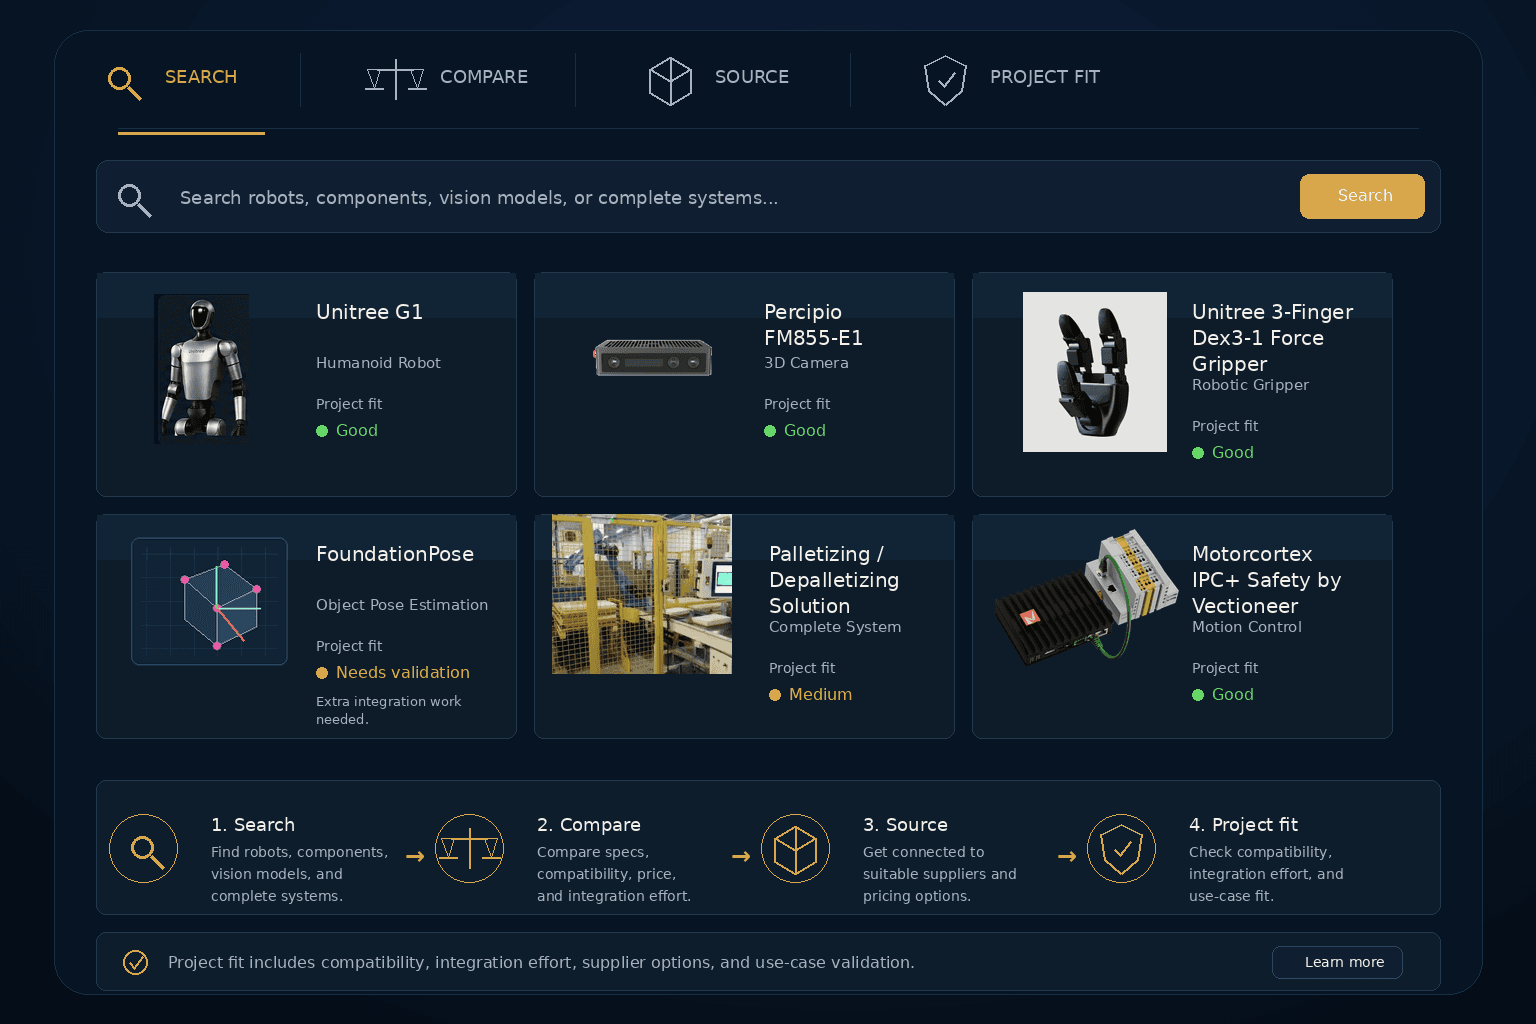Switch to the SEARCH tab
This screenshot has width=1536, height=1024.
click(200, 77)
